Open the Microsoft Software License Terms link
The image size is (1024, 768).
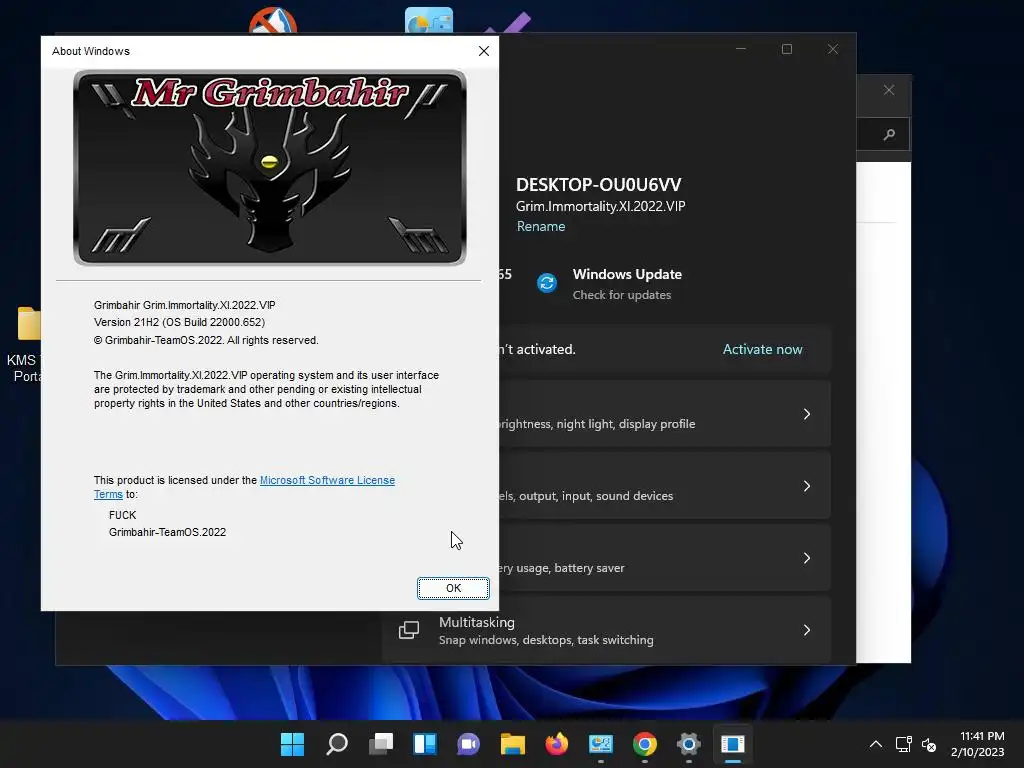coord(327,480)
